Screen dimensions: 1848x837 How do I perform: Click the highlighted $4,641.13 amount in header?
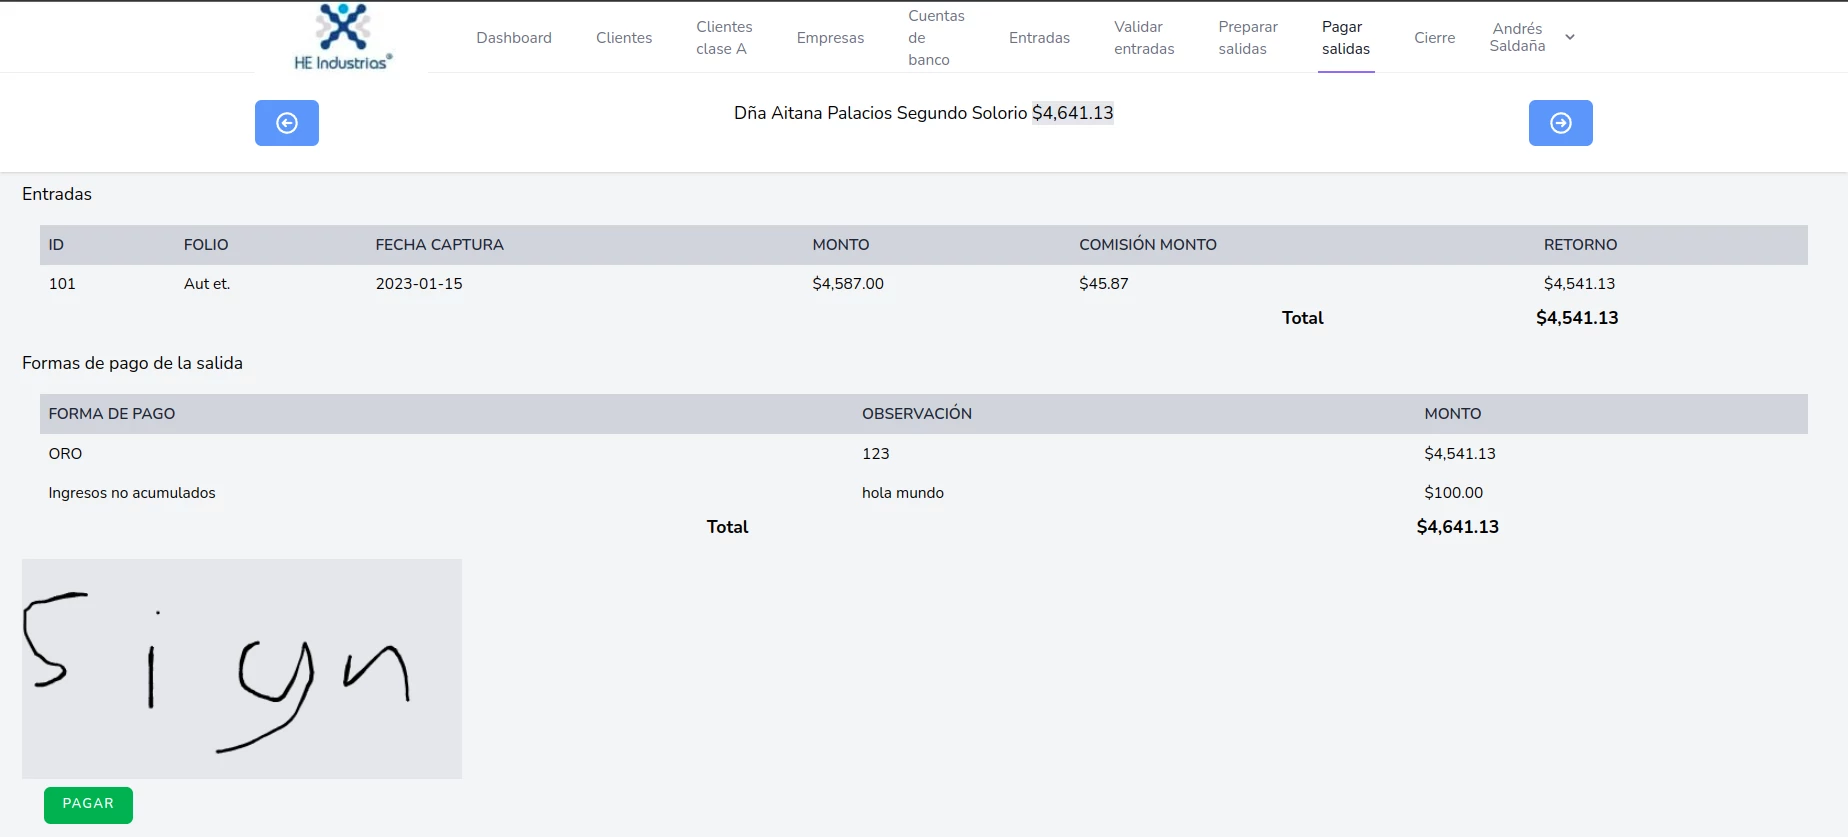coord(1072,113)
